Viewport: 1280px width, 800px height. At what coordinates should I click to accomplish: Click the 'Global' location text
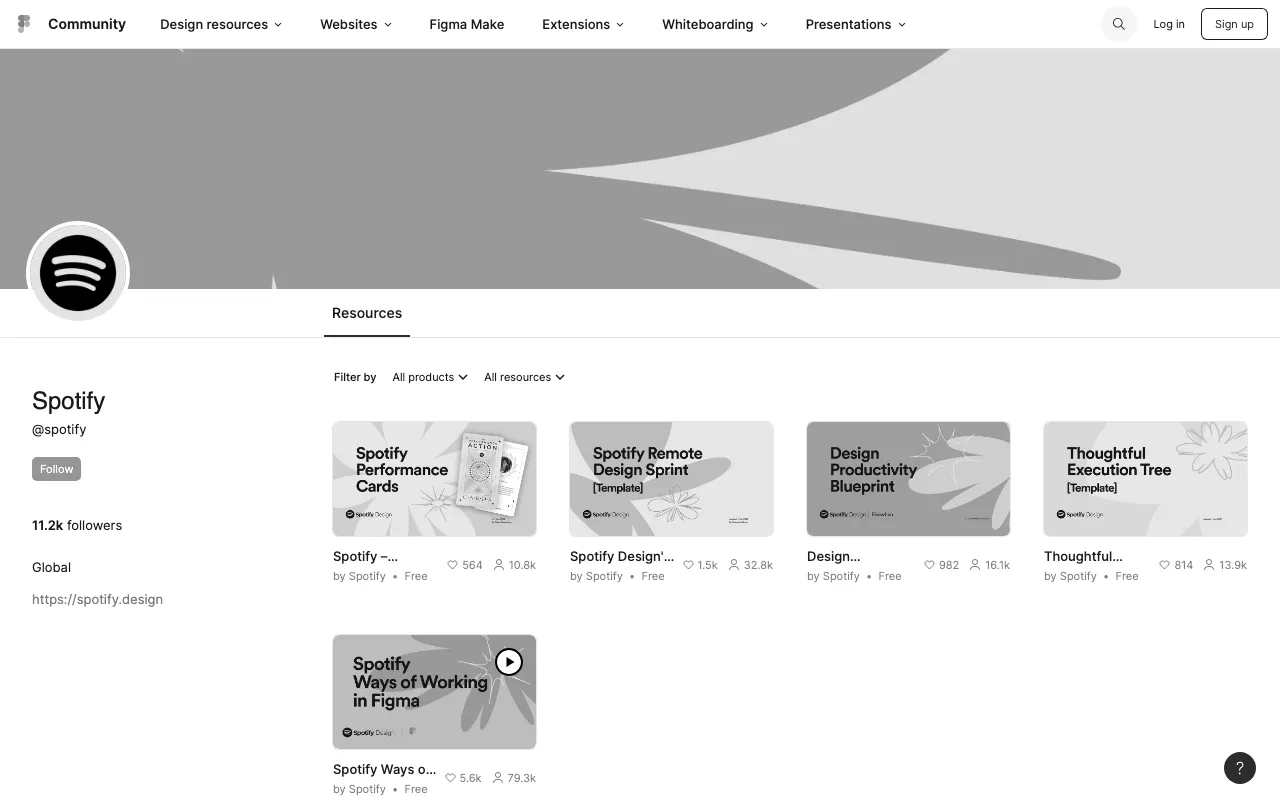tap(51, 567)
